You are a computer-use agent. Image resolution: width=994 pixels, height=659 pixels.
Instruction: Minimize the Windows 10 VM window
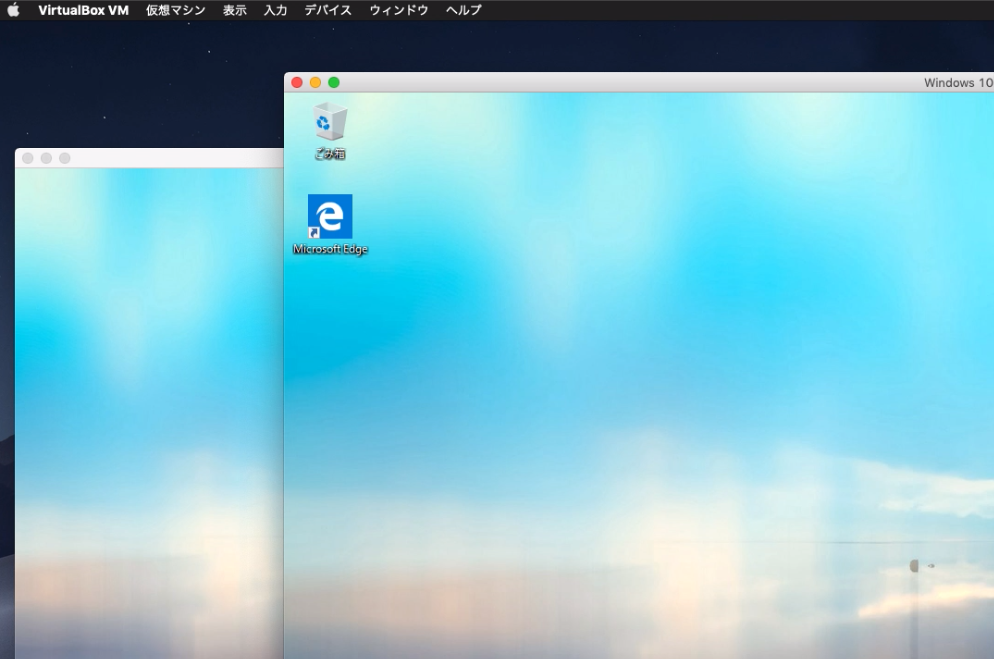pos(315,82)
